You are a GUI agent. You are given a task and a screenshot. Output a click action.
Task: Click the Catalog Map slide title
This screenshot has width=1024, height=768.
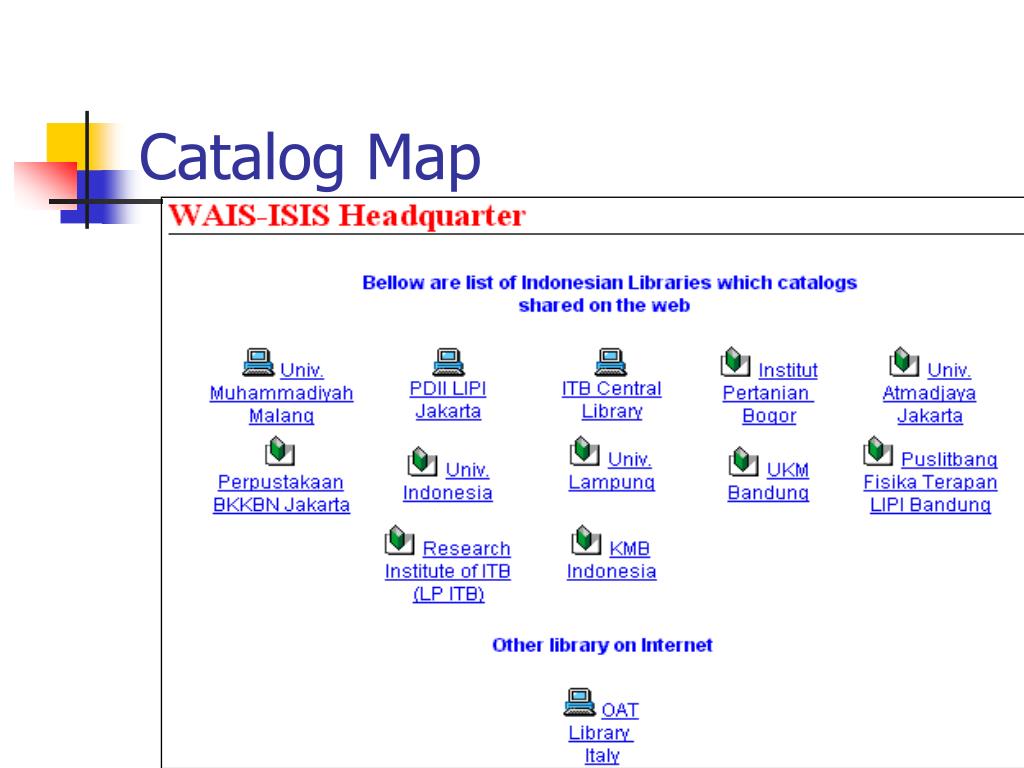[x=310, y=158]
